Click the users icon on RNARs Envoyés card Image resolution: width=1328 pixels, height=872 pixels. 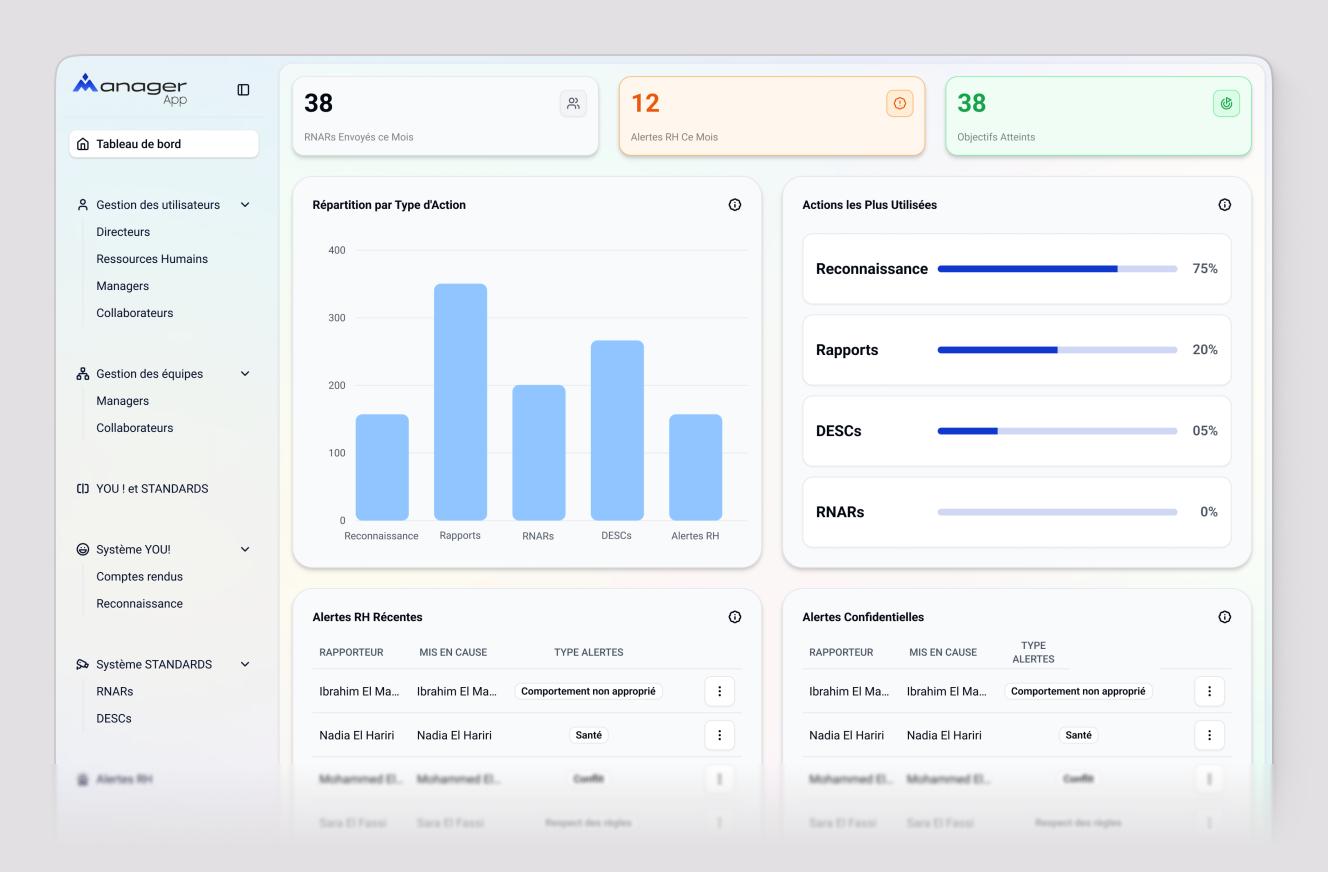(x=573, y=103)
